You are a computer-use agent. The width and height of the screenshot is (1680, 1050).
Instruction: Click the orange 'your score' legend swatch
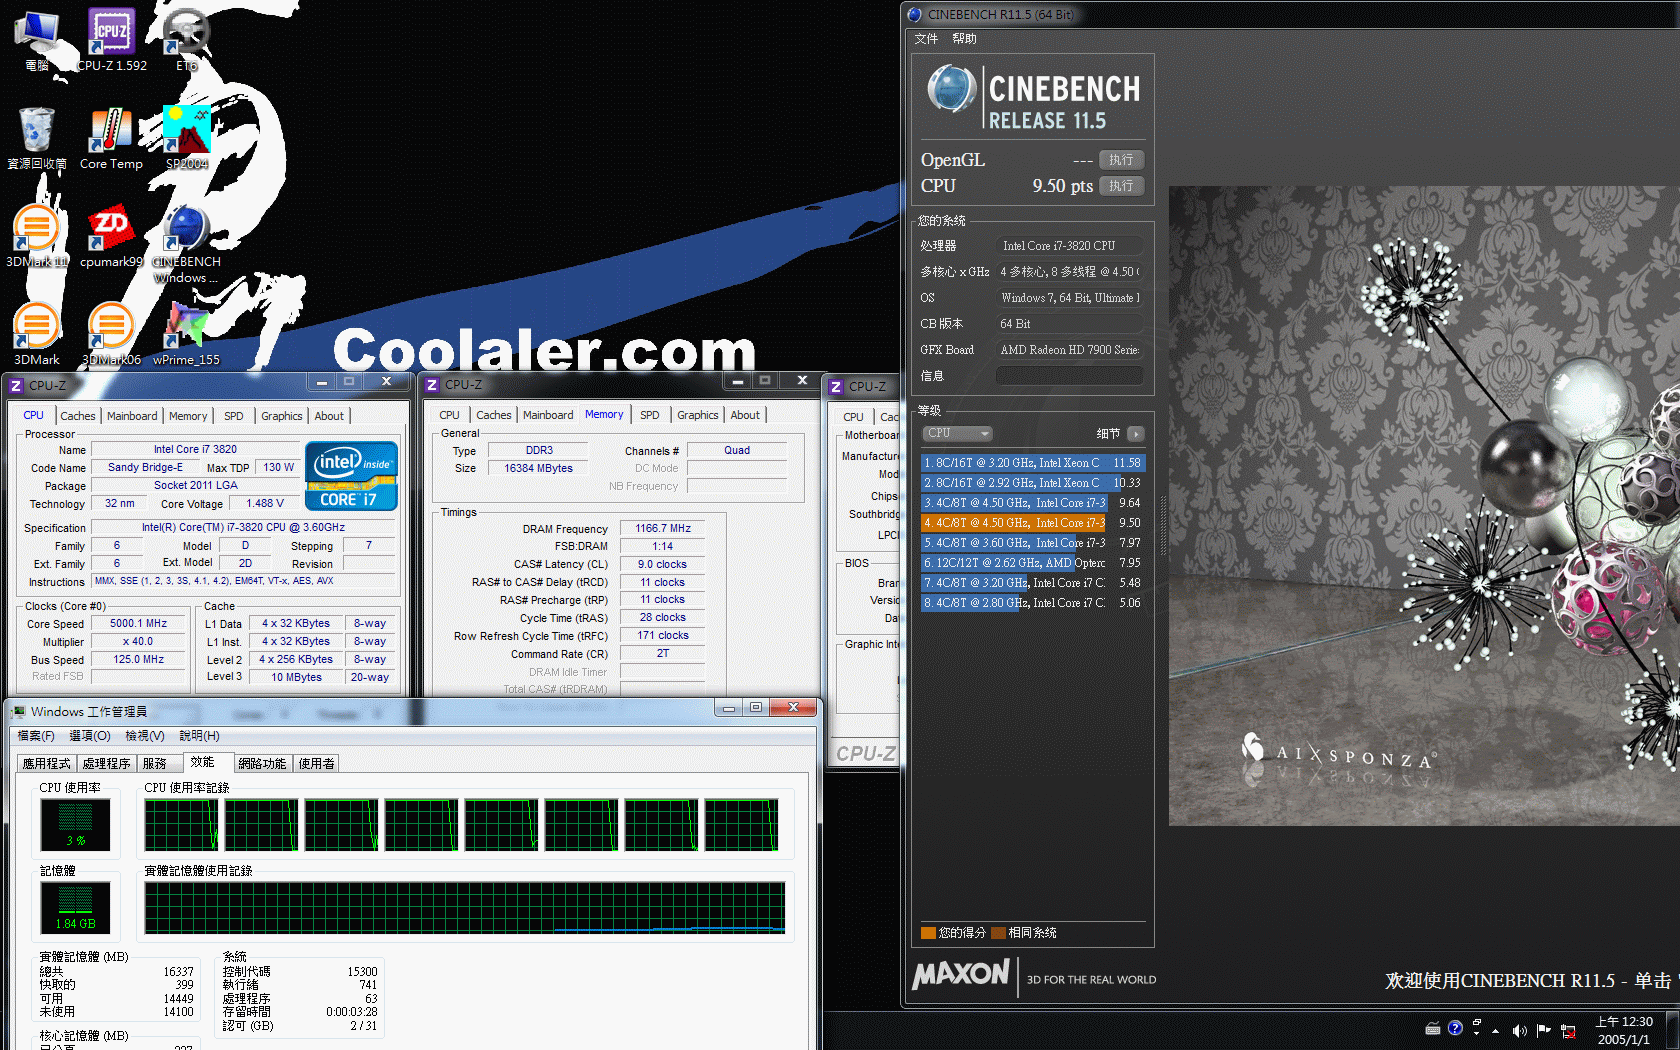[928, 933]
